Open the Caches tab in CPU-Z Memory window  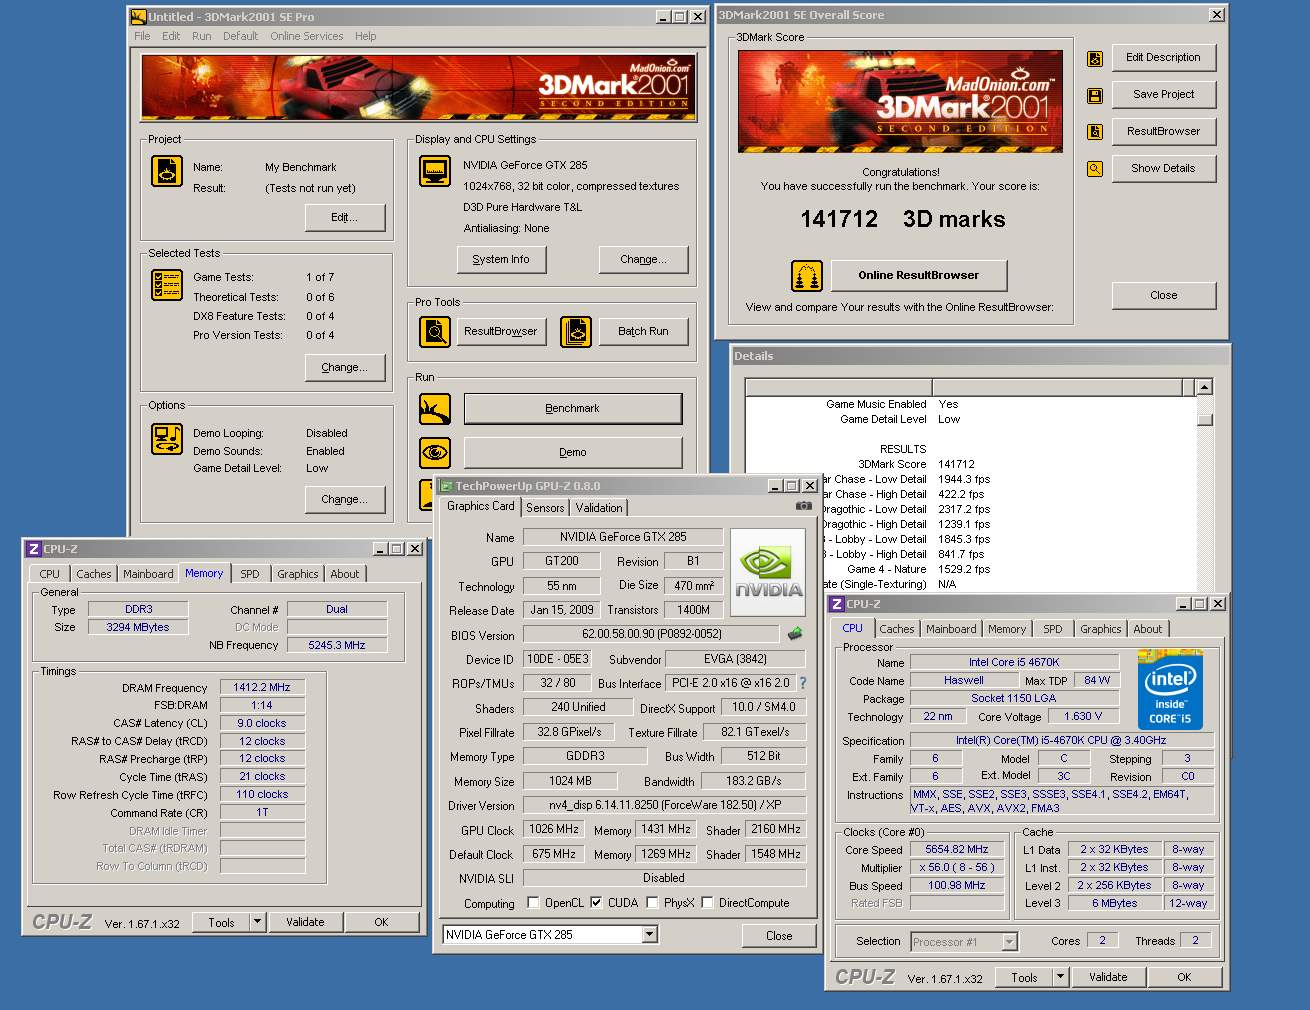point(94,574)
